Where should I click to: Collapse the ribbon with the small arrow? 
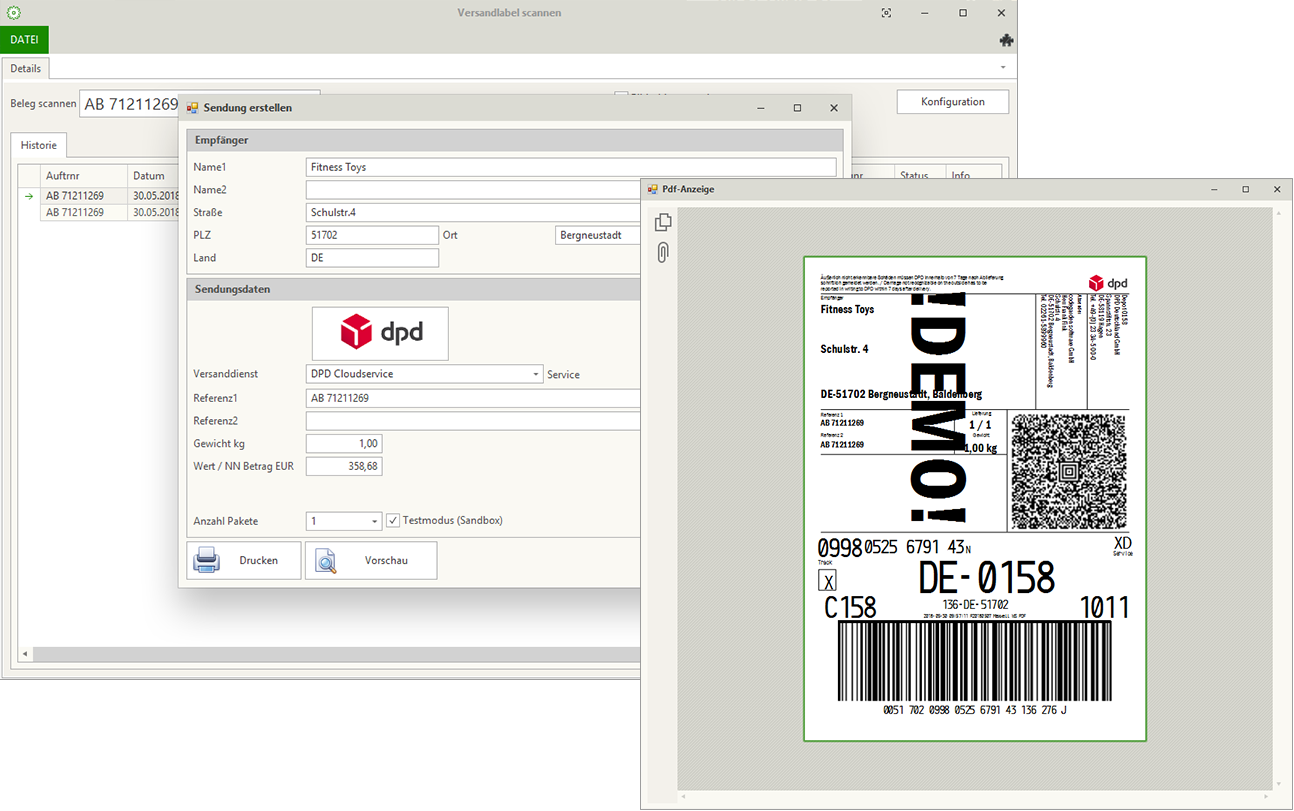pyautogui.click(x=1003, y=68)
